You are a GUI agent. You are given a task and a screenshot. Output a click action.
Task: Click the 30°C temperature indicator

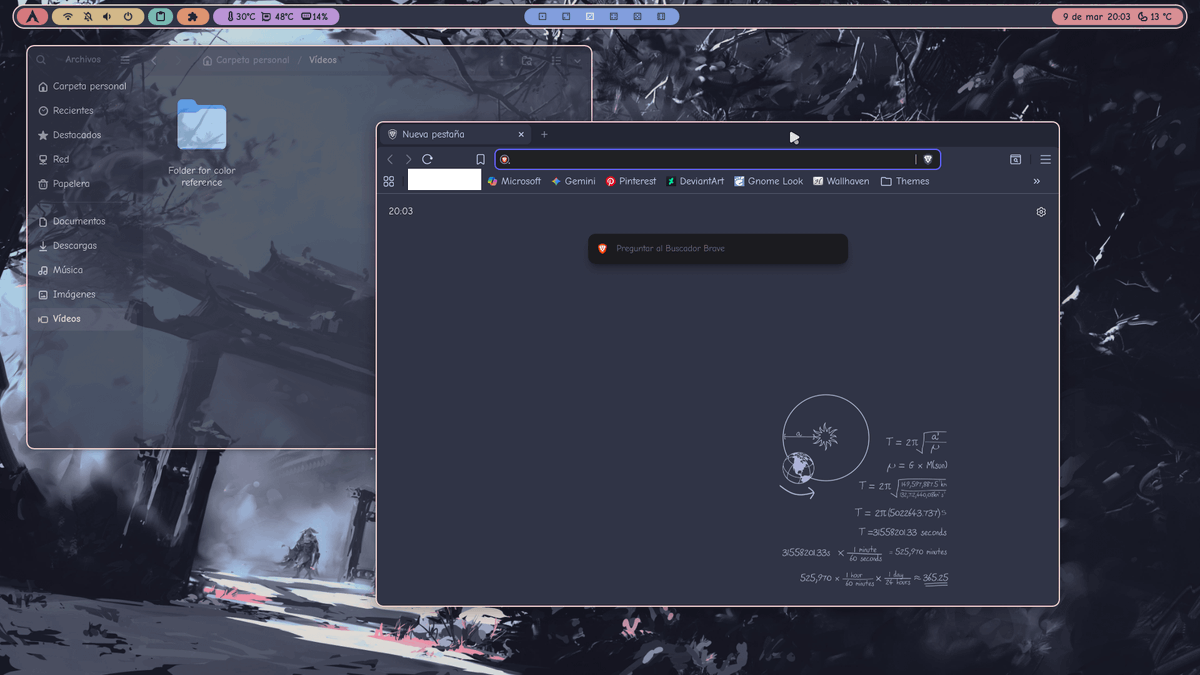pyautogui.click(x=241, y=17)
